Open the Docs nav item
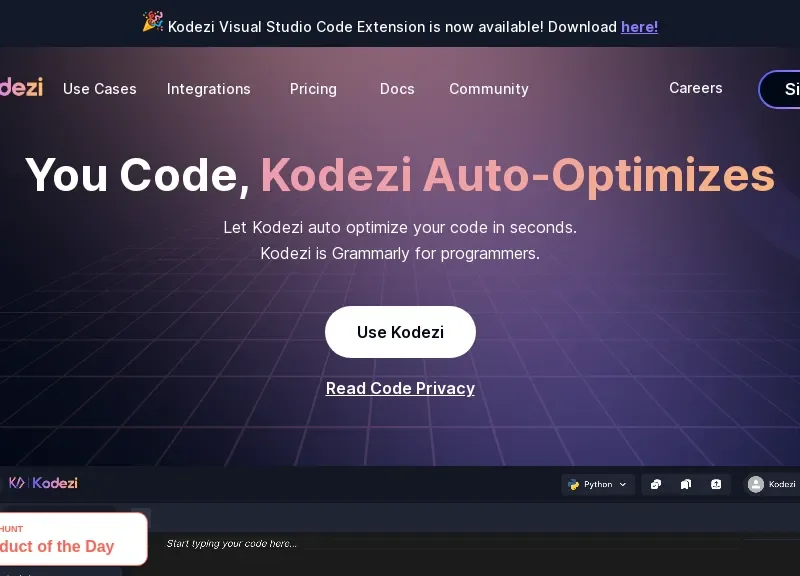The width and height of the screenshot is (800, 576). [397, 89]
